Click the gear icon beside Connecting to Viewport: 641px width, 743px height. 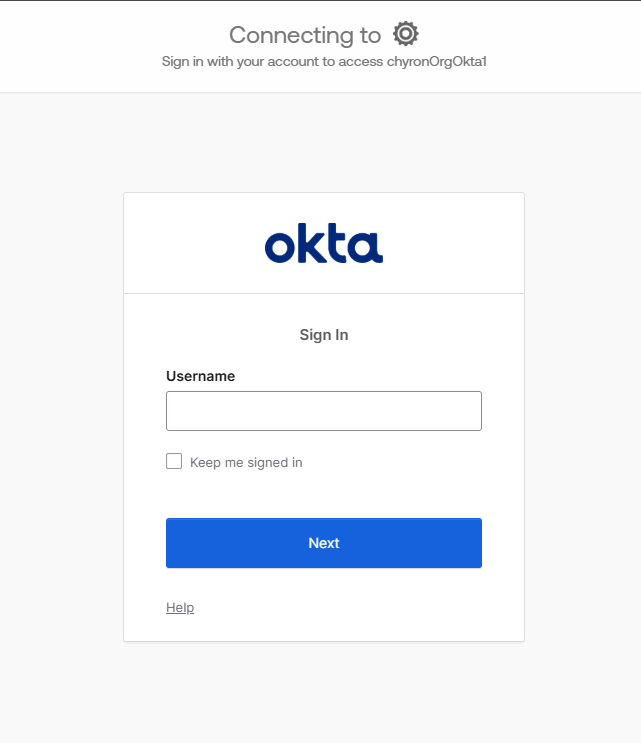click(405, 34)
